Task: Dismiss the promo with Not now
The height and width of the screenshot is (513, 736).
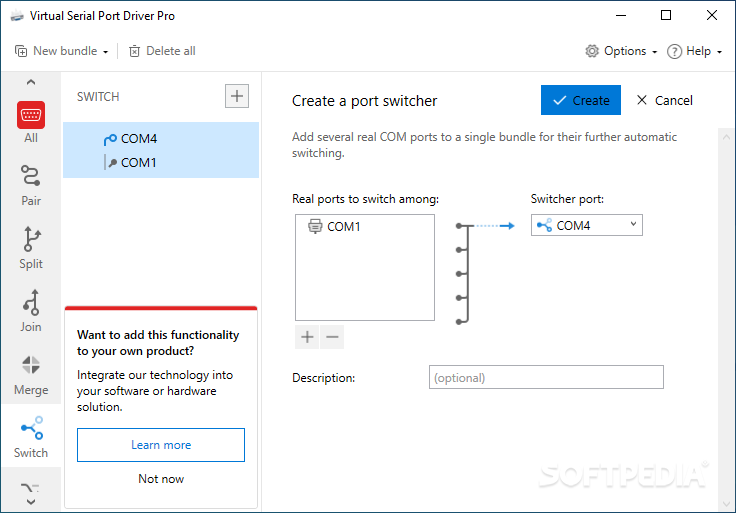Action: (161, 479)
